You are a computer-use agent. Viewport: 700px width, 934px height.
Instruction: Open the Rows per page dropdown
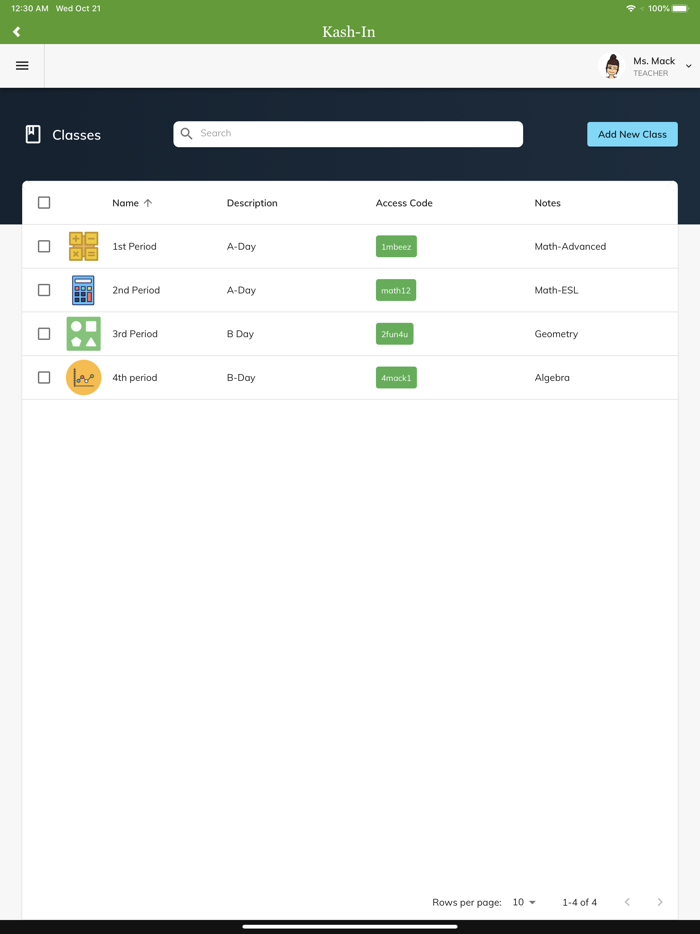524,902
